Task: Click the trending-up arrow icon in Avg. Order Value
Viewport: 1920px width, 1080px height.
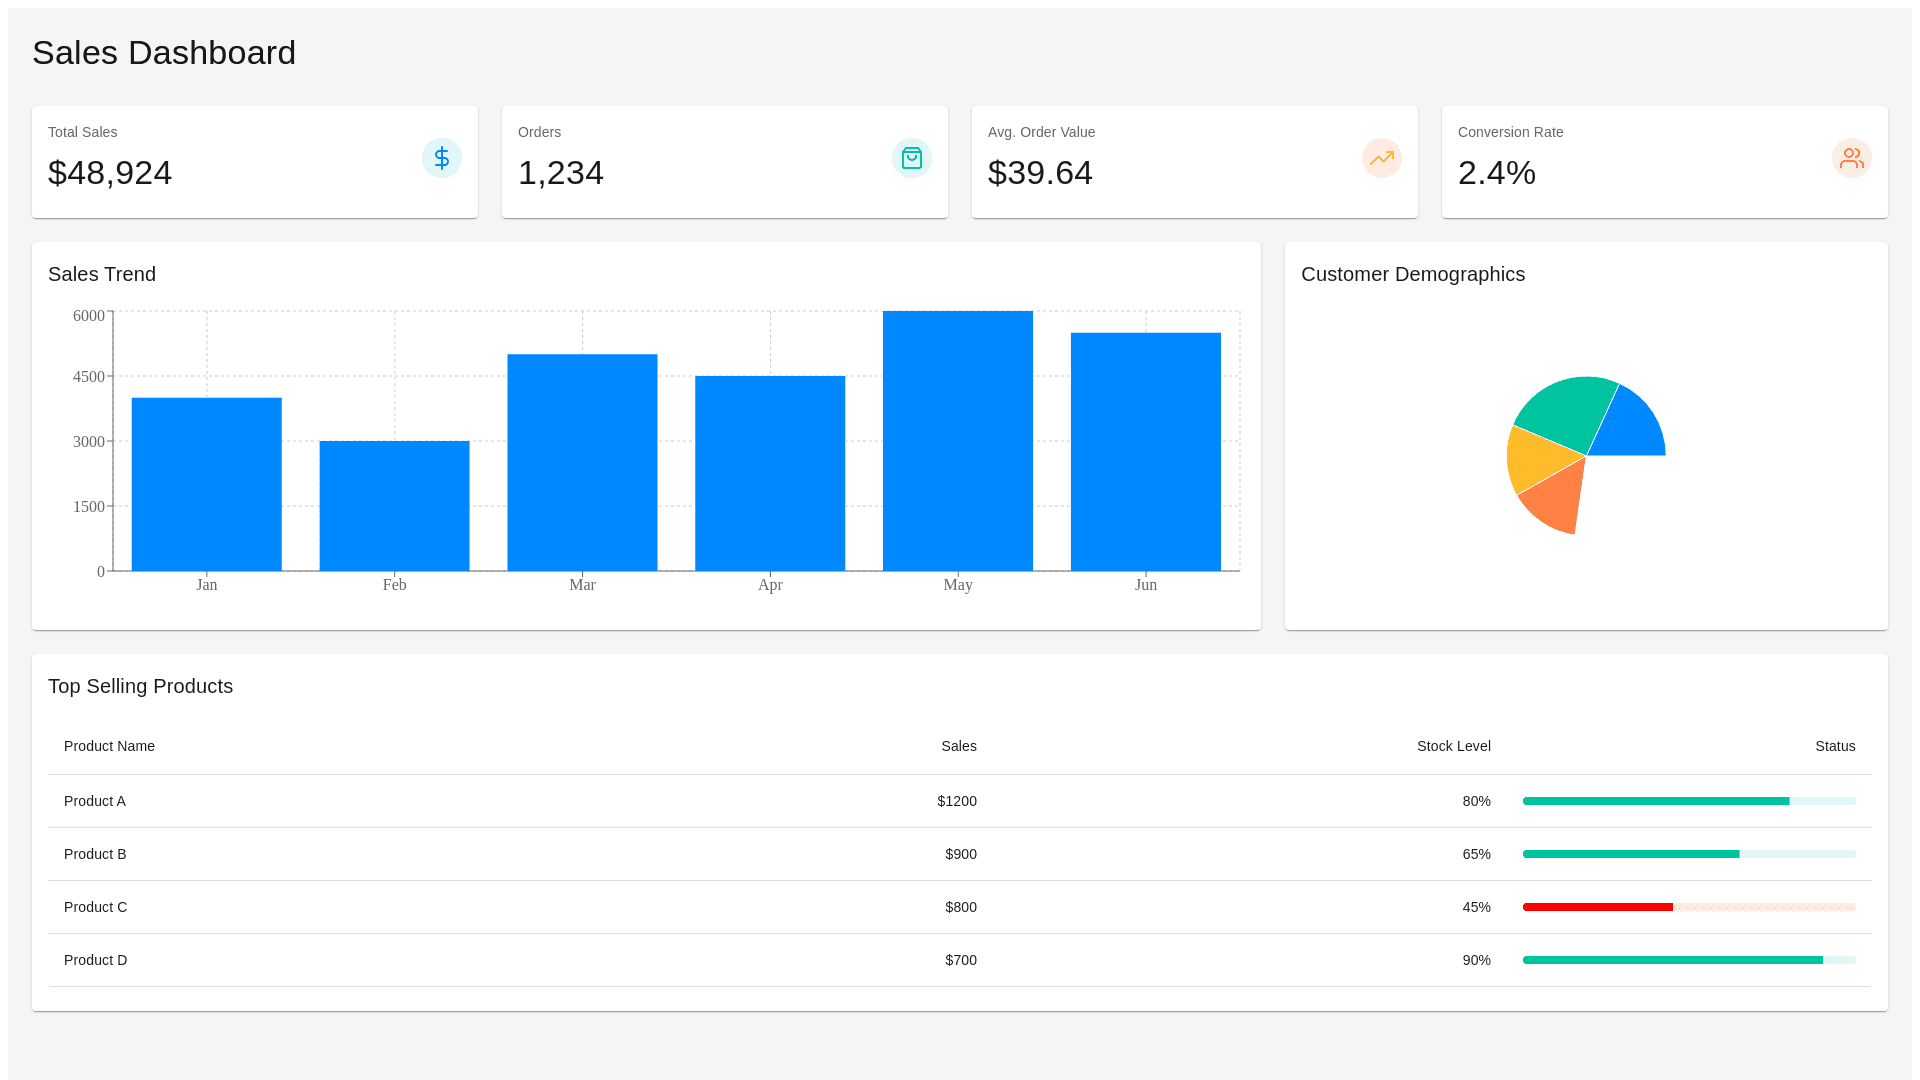Action: tap(1381, 158)
